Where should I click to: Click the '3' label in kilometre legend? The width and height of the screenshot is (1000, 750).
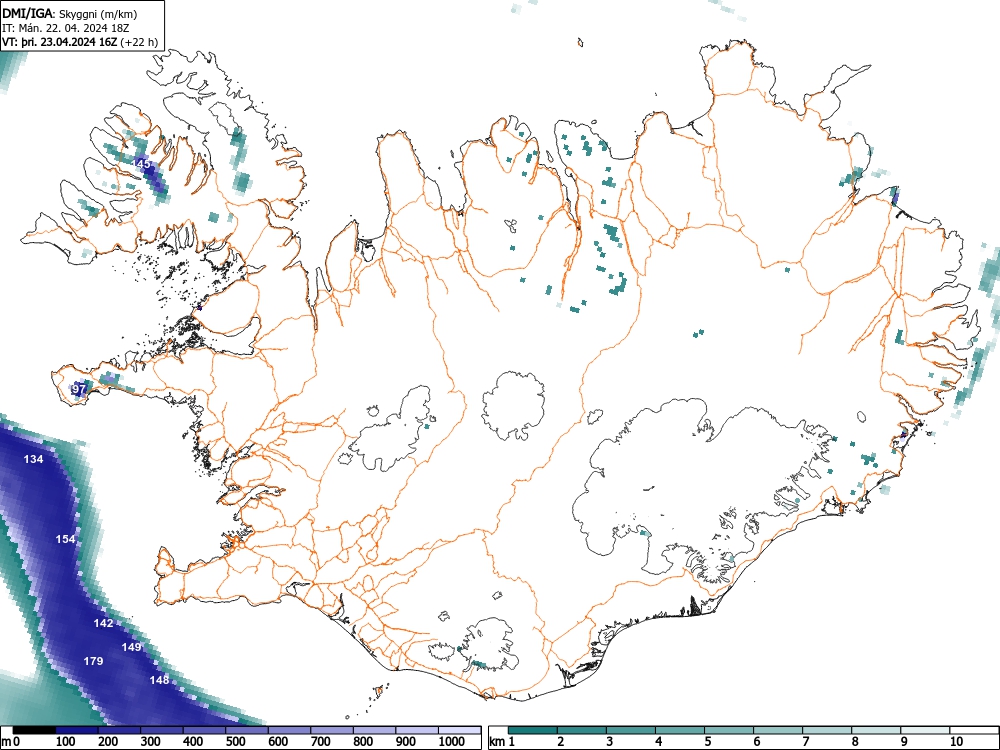(610, 742)
